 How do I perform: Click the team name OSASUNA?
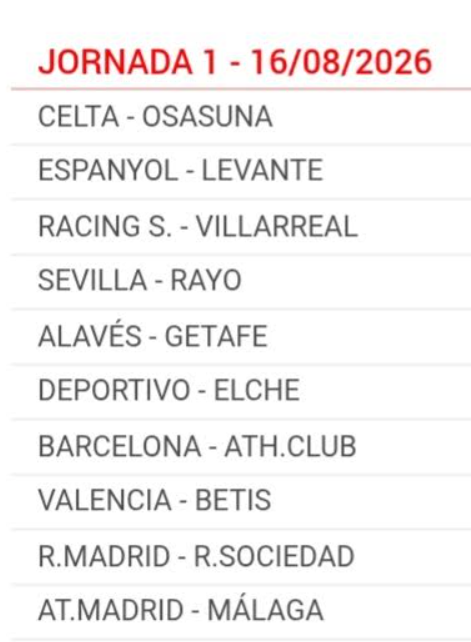pos(207,117)
